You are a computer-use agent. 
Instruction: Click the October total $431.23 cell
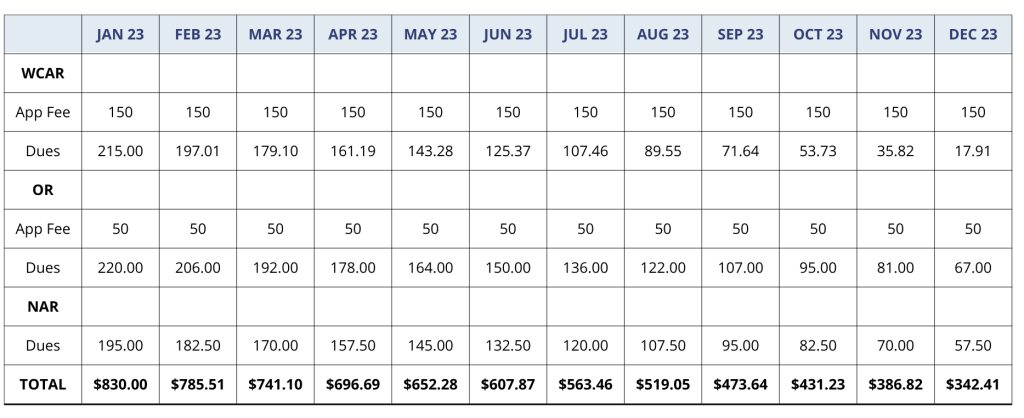point(818,384)
